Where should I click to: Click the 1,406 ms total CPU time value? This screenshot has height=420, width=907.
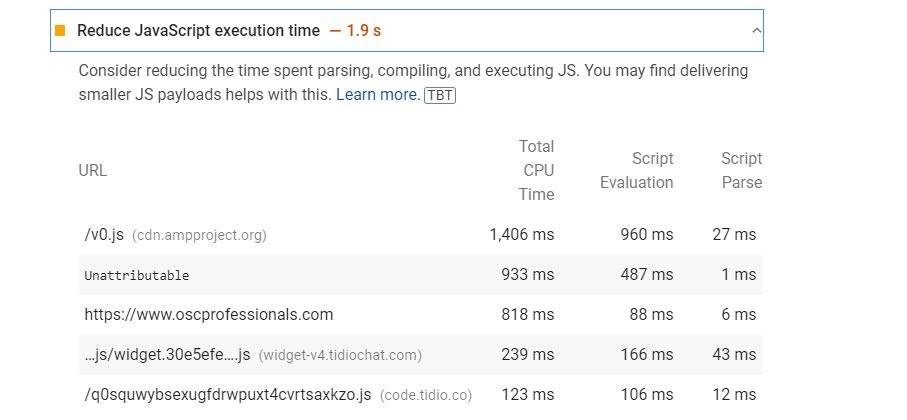(x=521, y=235)
